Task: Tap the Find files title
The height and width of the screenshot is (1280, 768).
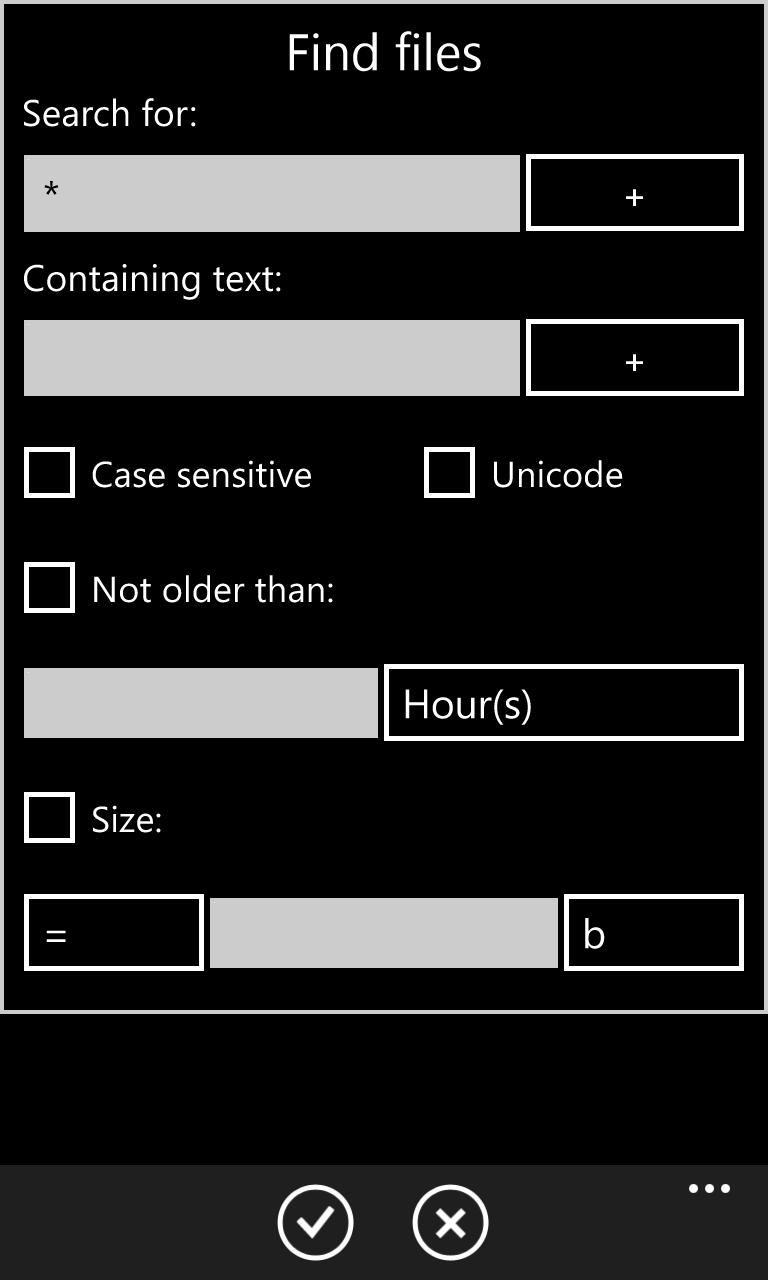Action: click(384, 53)
